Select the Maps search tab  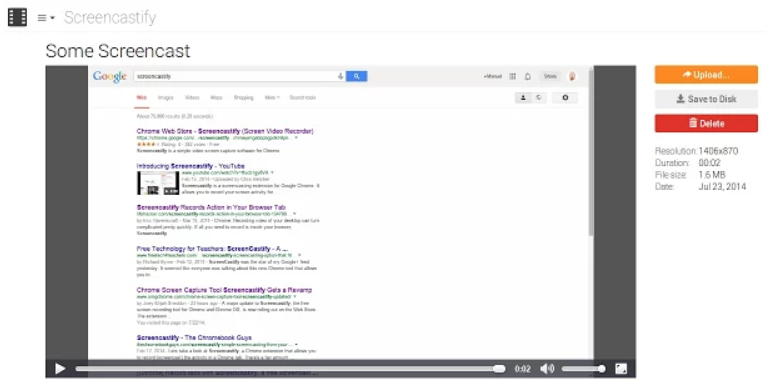[x=216, y=98]
